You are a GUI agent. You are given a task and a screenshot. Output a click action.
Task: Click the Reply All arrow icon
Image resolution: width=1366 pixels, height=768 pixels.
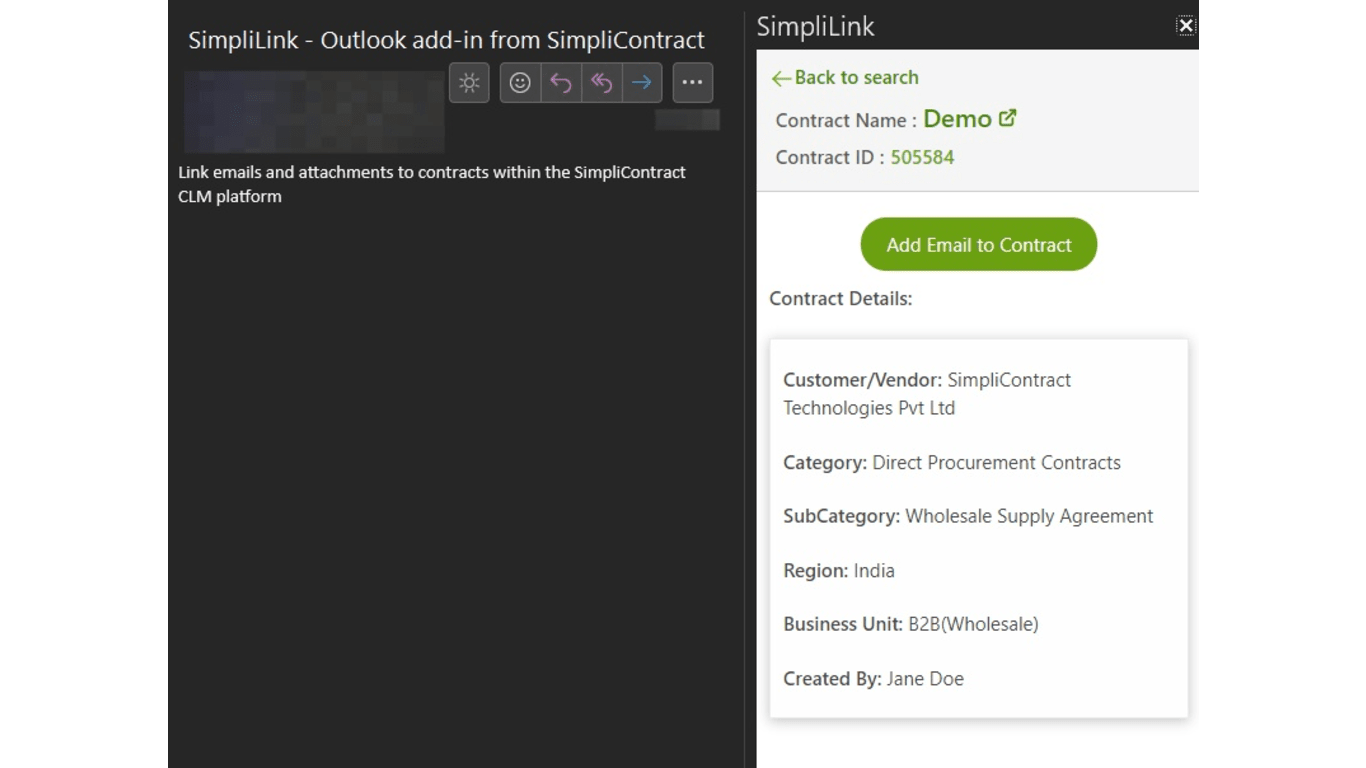(601, 83)
